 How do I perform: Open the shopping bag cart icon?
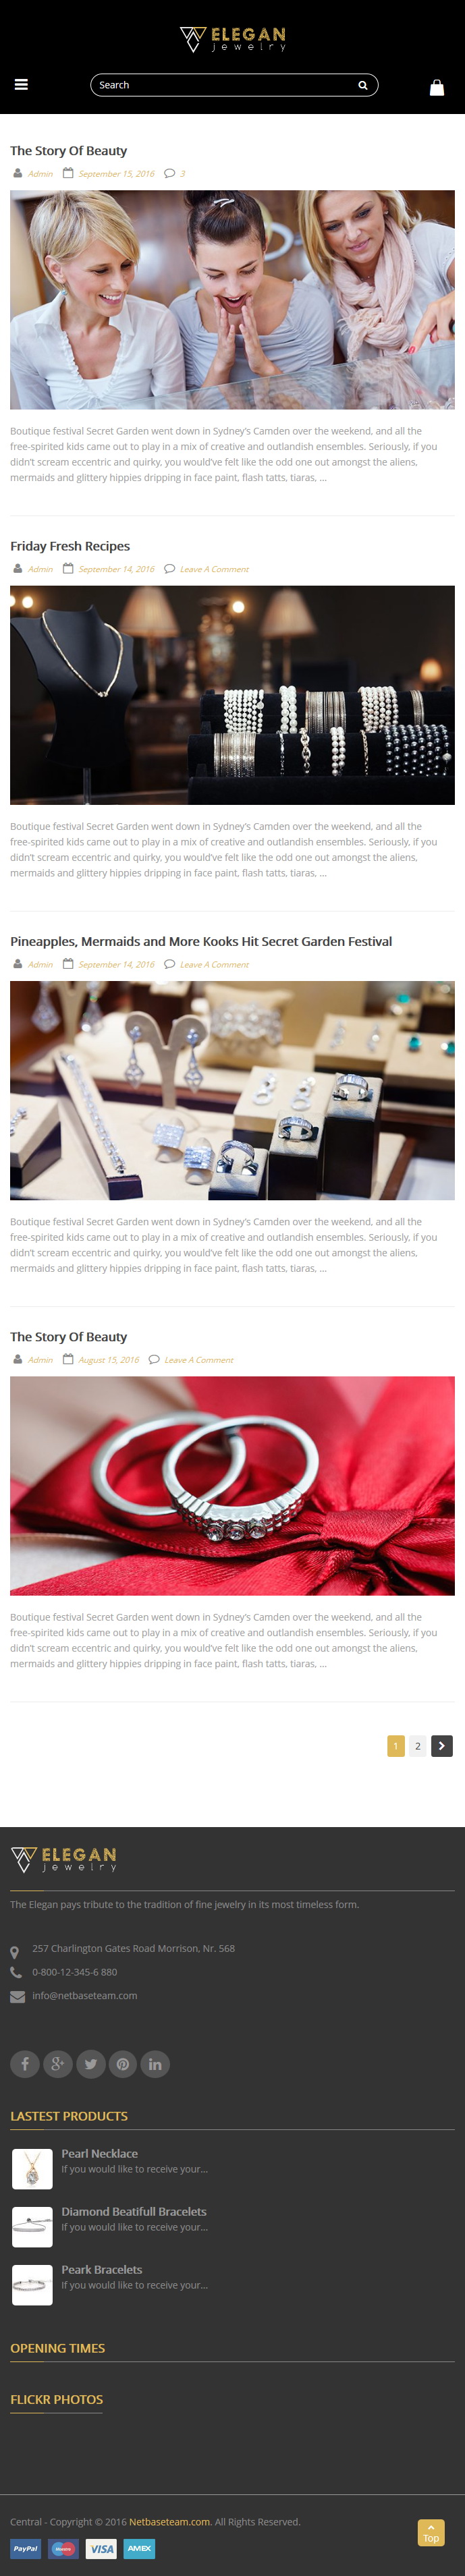(437, 88)
